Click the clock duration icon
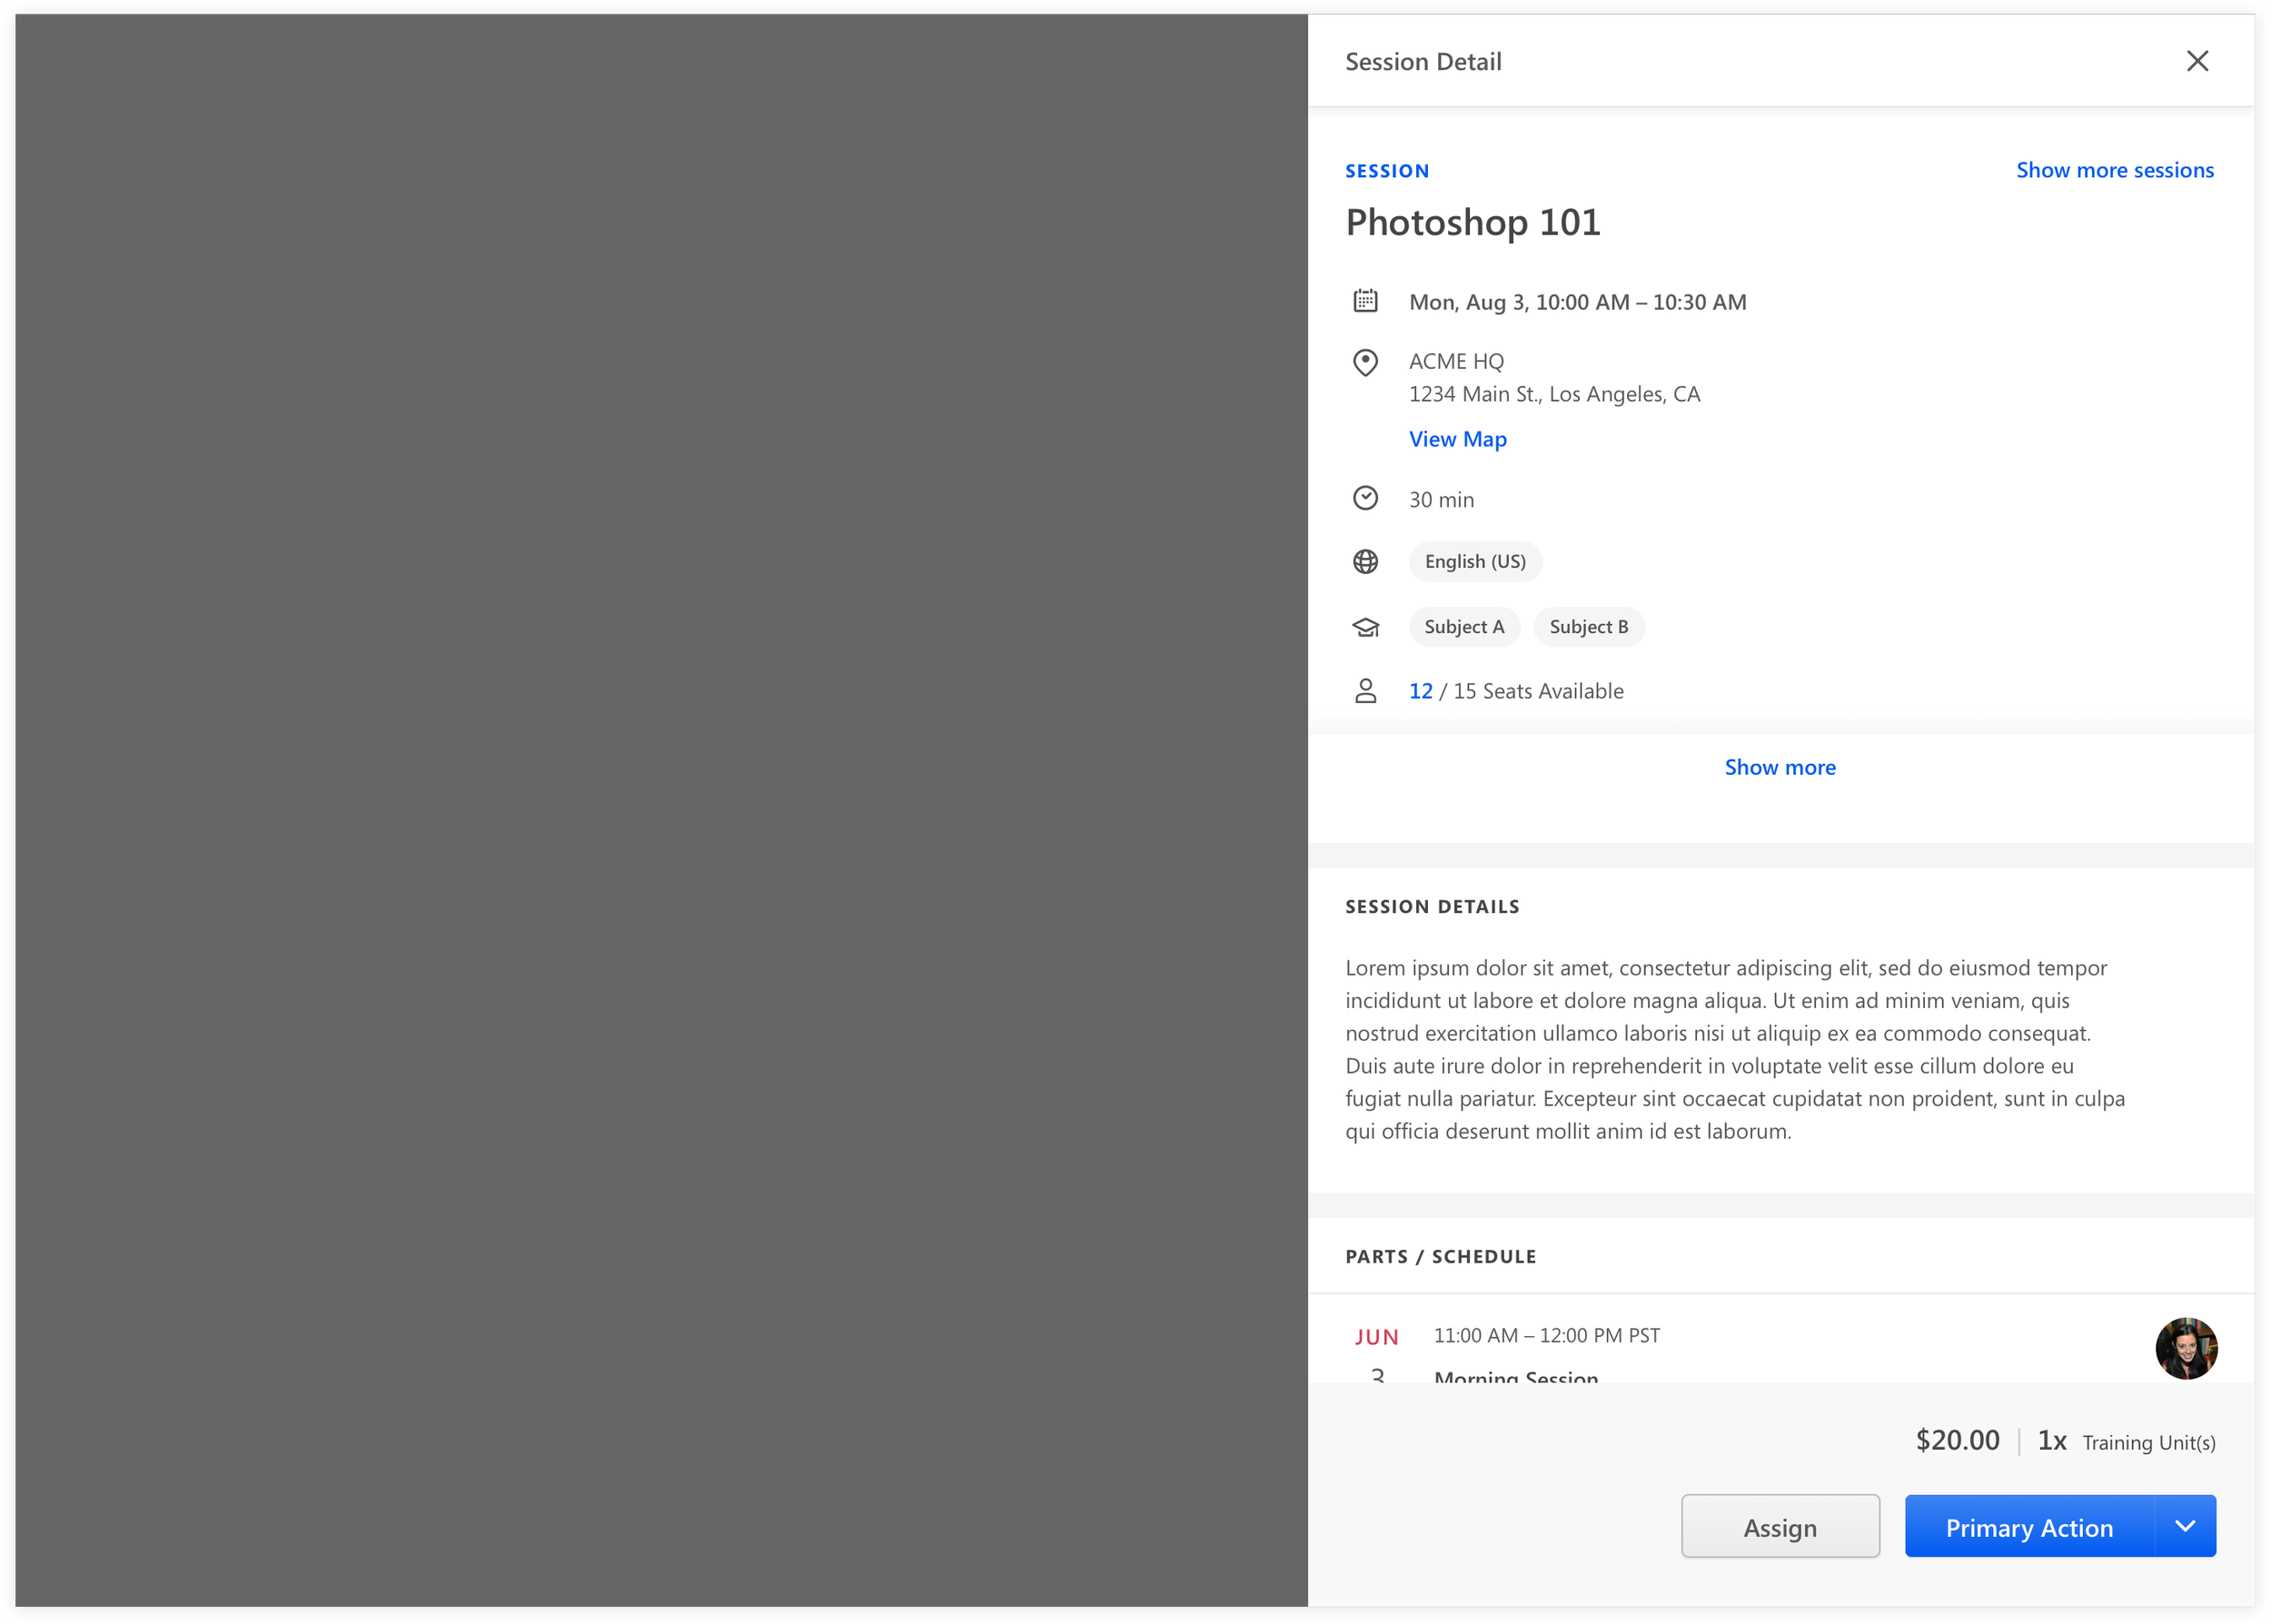The width and height of the screenshot is (2271, 1624). [1365, 498]
